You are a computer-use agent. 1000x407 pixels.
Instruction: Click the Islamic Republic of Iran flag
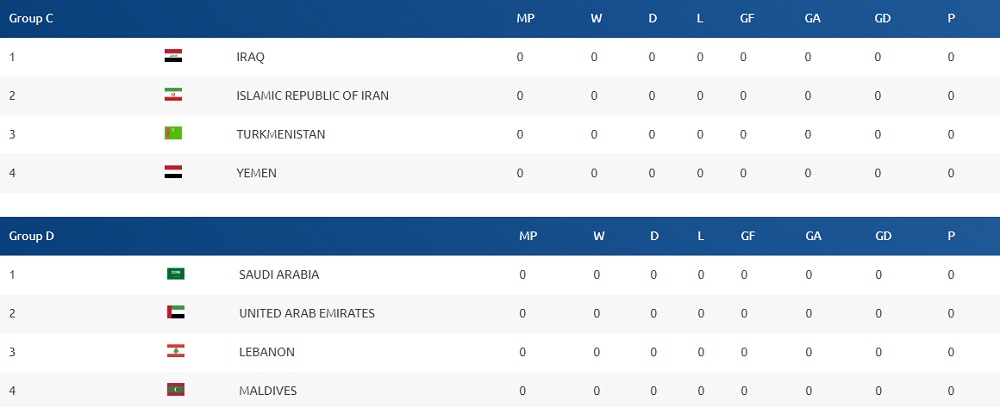173,95
